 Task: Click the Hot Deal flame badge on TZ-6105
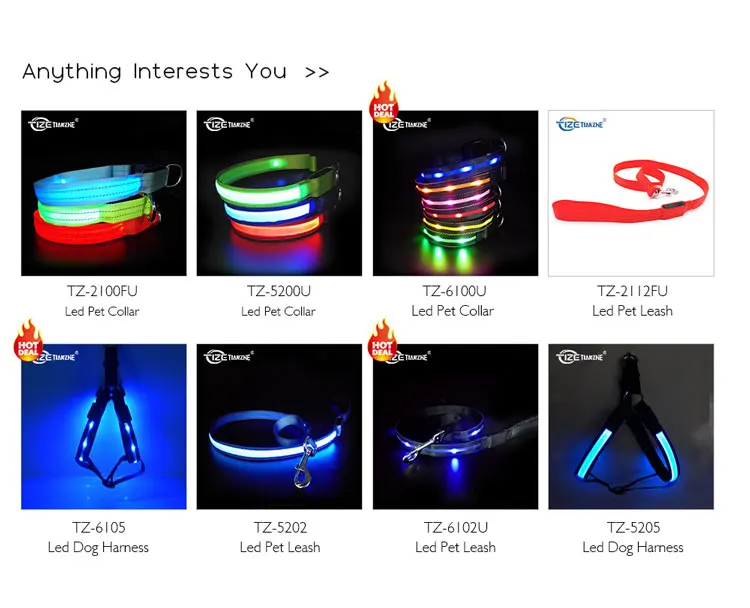[28, 339]
